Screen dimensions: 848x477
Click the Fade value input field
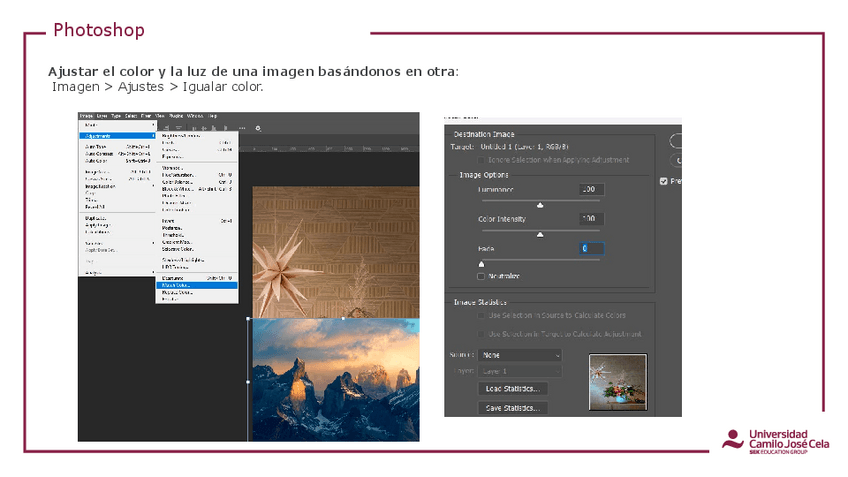(x=591, y=248)
